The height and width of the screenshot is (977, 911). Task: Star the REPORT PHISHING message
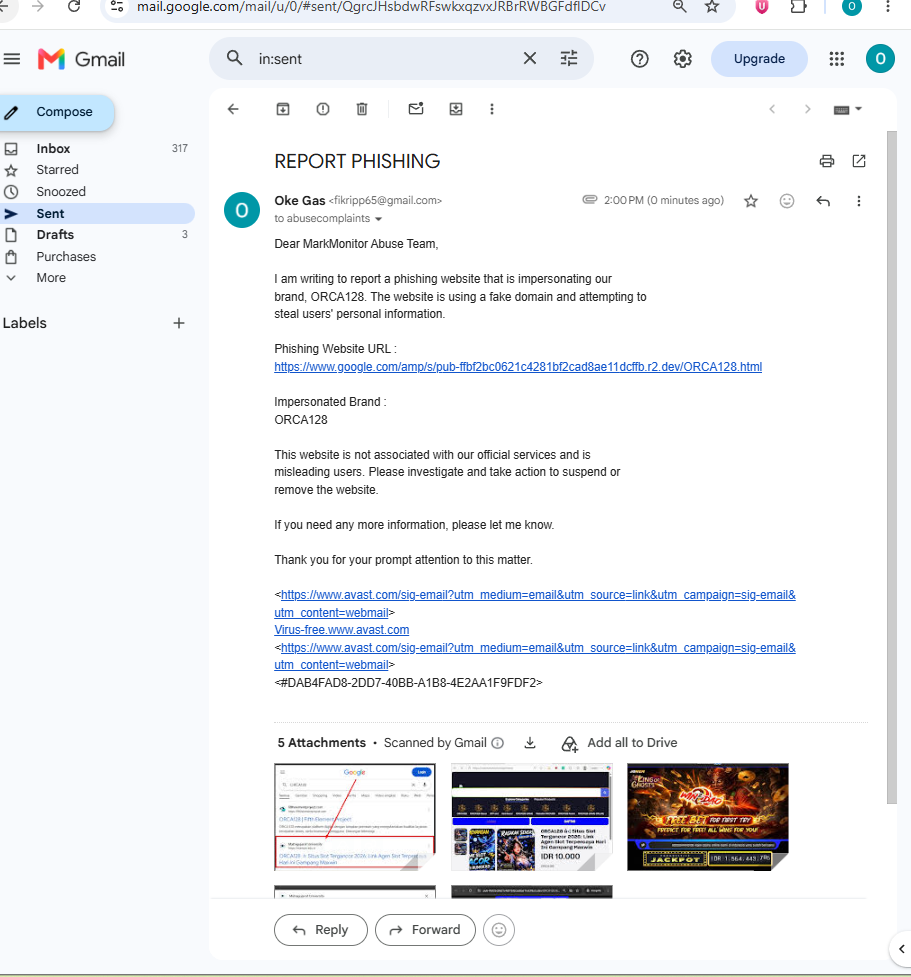tap(751, 201)
